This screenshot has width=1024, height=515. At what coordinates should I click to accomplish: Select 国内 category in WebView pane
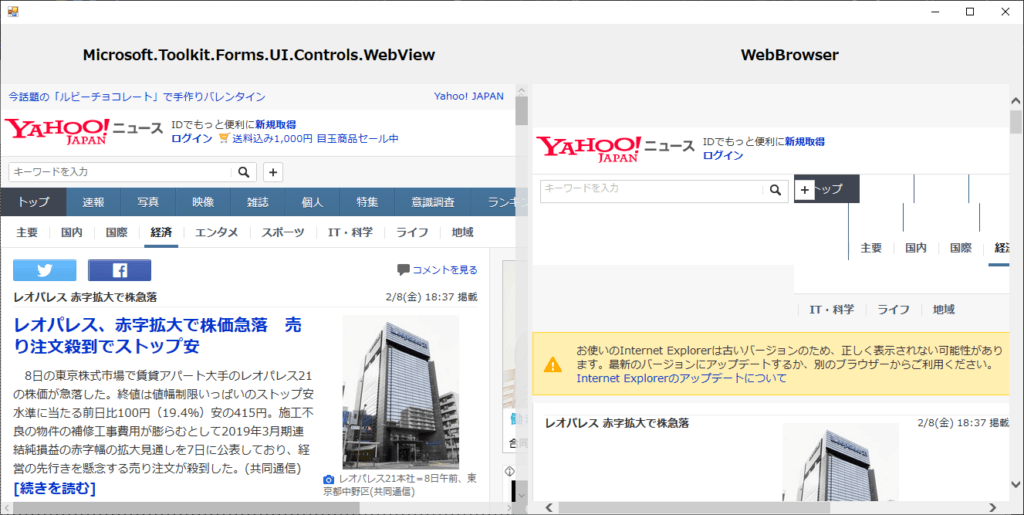[x=72, y=232]
